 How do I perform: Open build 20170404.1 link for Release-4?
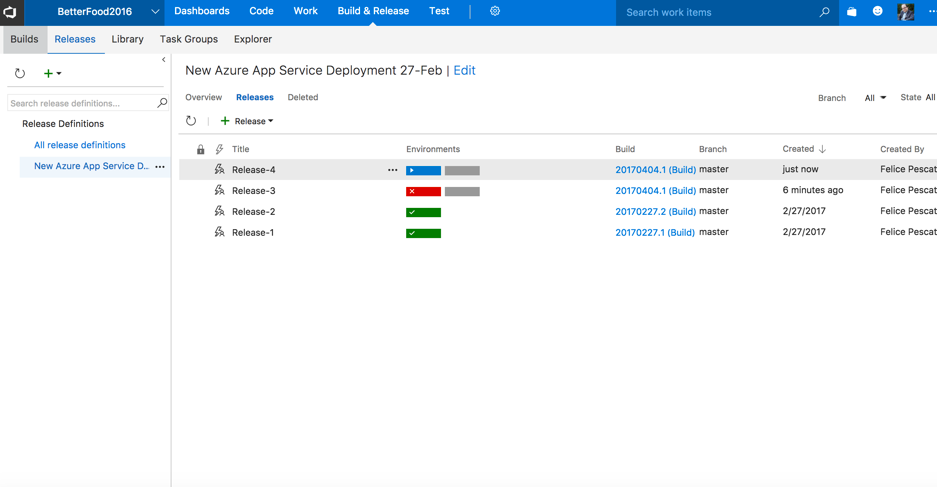pos(656,170)
